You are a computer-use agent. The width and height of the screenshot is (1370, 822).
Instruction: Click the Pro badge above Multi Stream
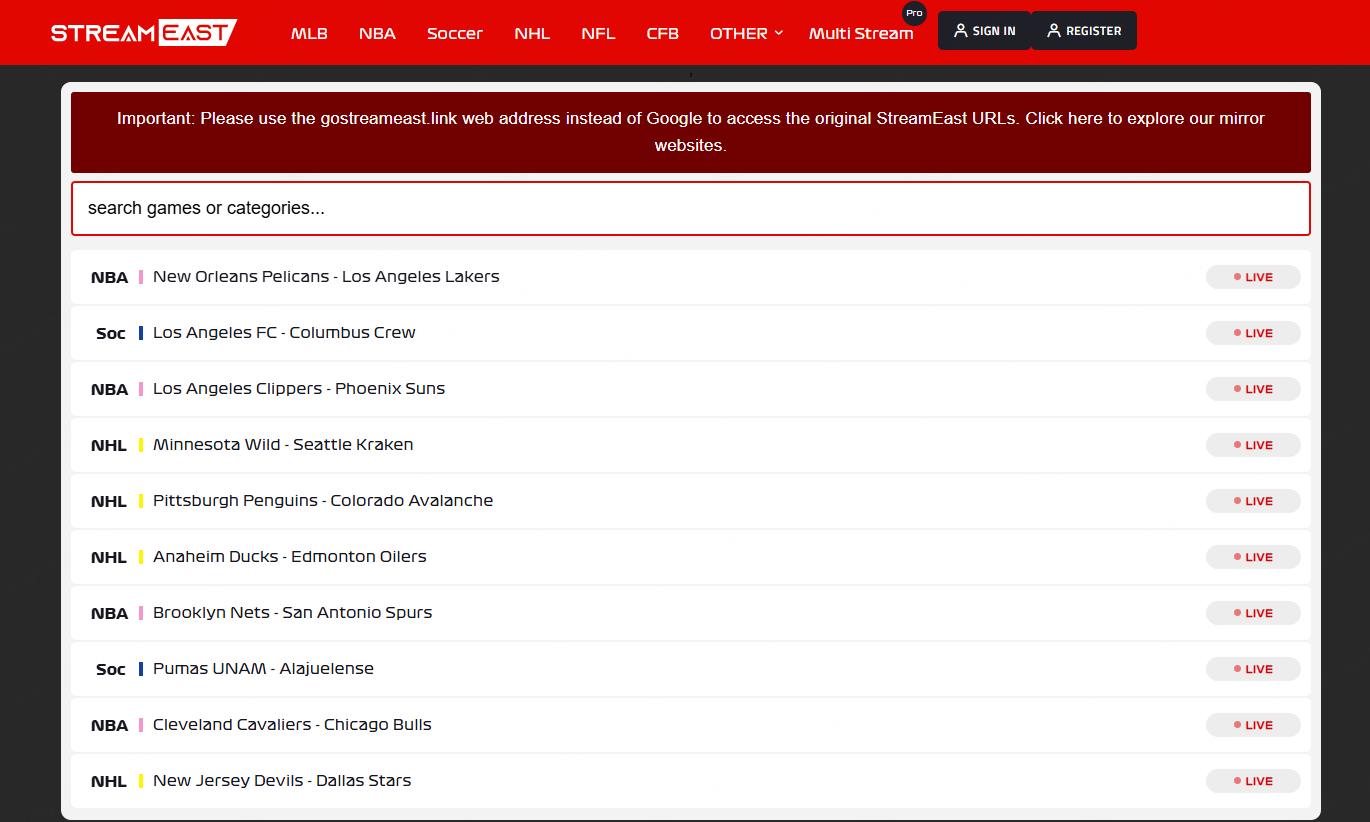(x=913, y=14)
